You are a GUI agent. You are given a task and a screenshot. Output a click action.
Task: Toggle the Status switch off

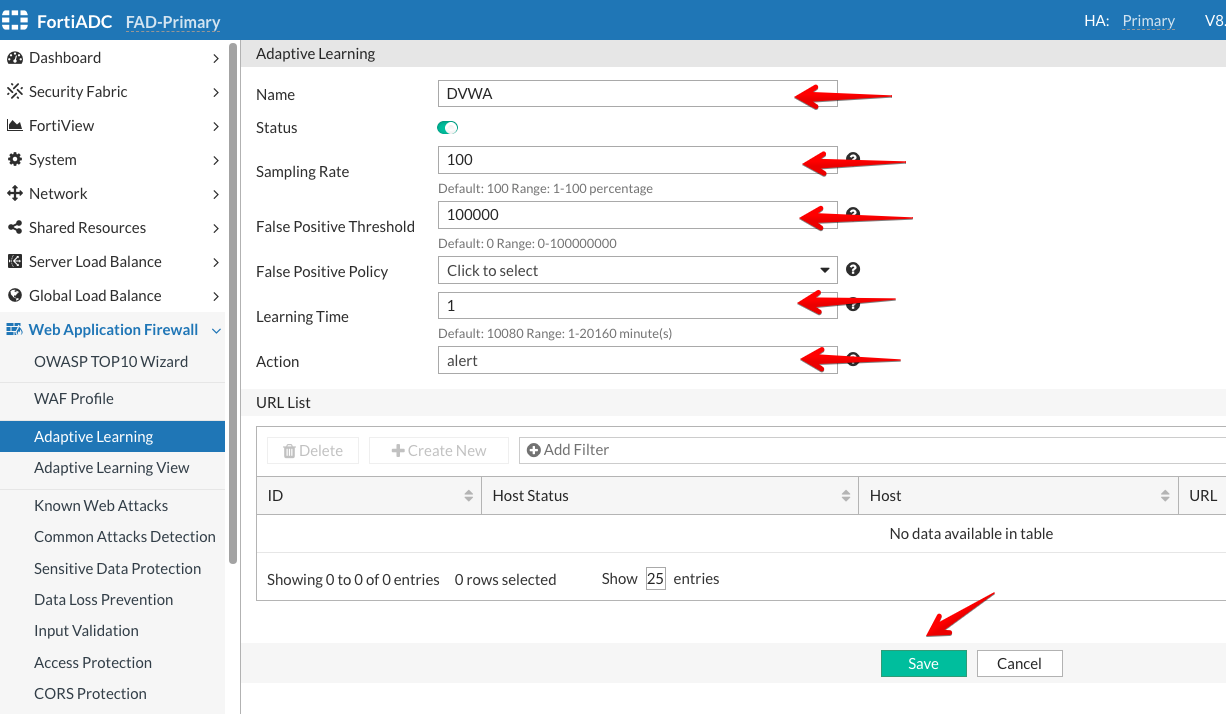coord(447,128)
